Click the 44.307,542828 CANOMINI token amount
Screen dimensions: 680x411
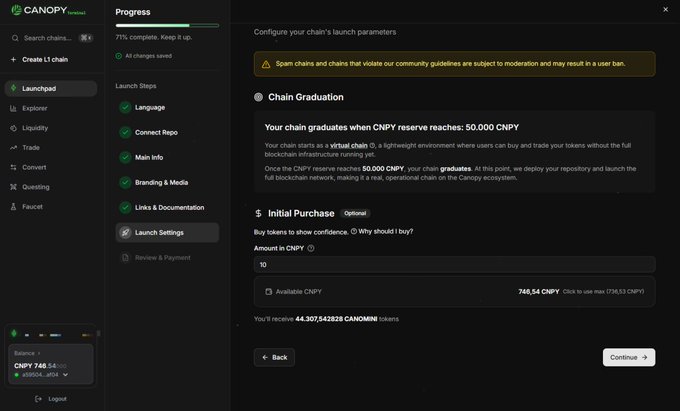tap(336, 319)
